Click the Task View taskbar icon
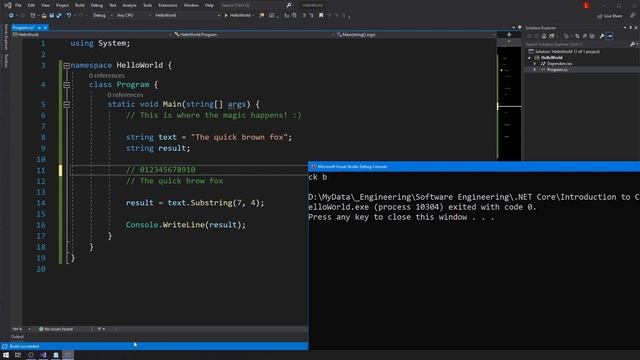 (18, 355)
